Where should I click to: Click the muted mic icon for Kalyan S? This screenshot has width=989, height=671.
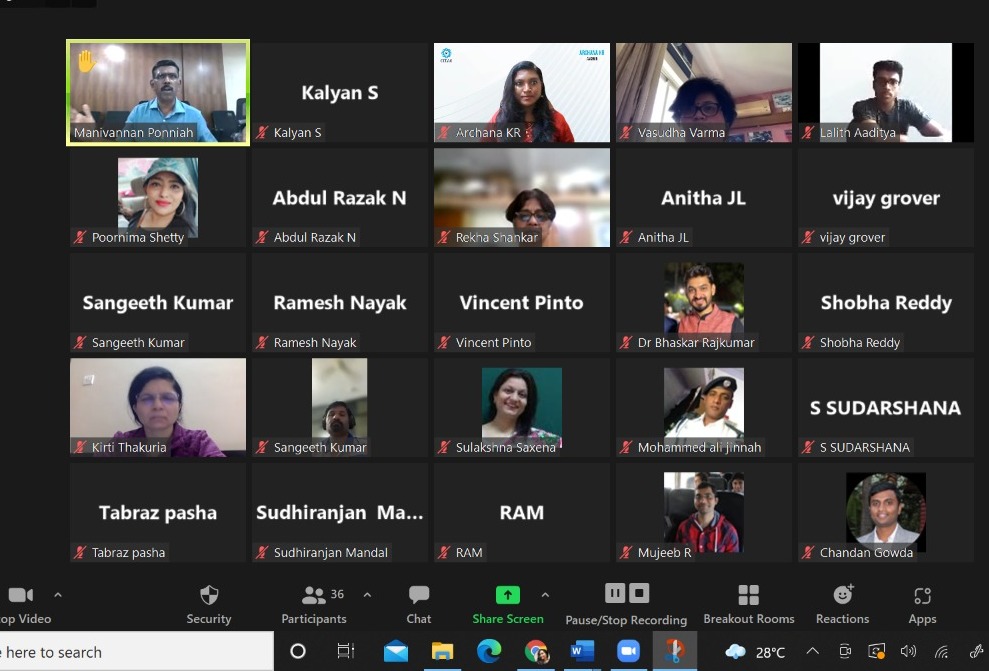[262, 132]
